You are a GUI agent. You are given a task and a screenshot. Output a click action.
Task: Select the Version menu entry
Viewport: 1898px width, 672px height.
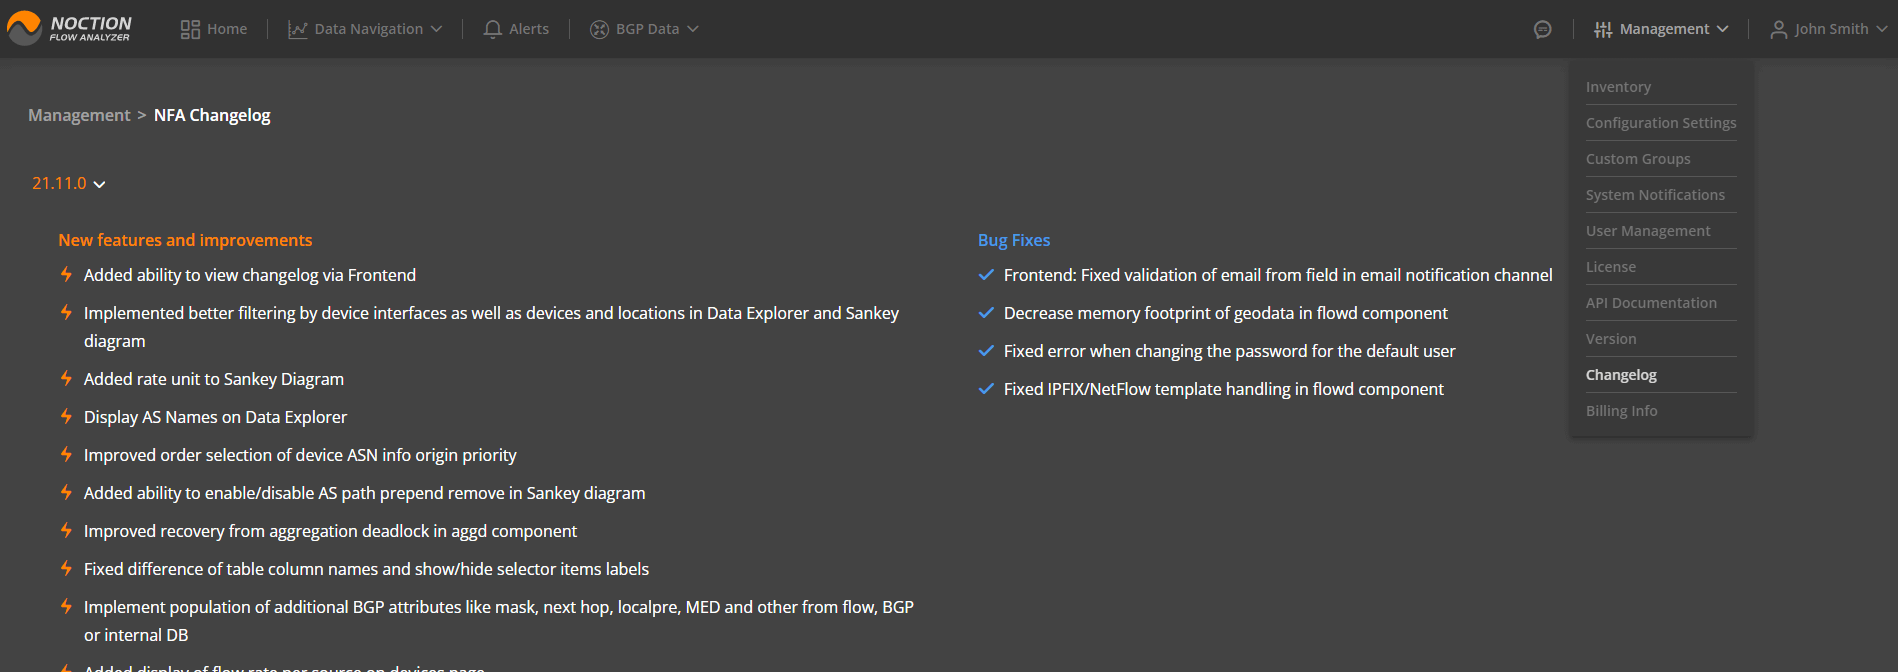tap(1611, 339)
